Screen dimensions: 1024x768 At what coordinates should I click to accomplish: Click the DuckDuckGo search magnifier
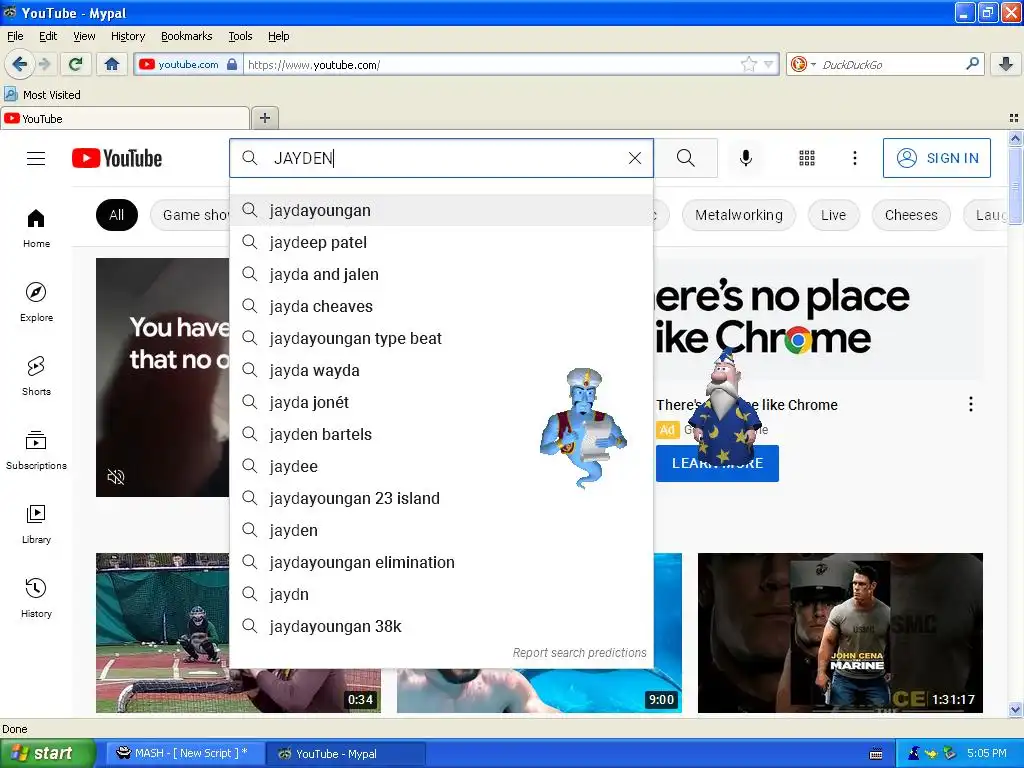pos(972,63)
